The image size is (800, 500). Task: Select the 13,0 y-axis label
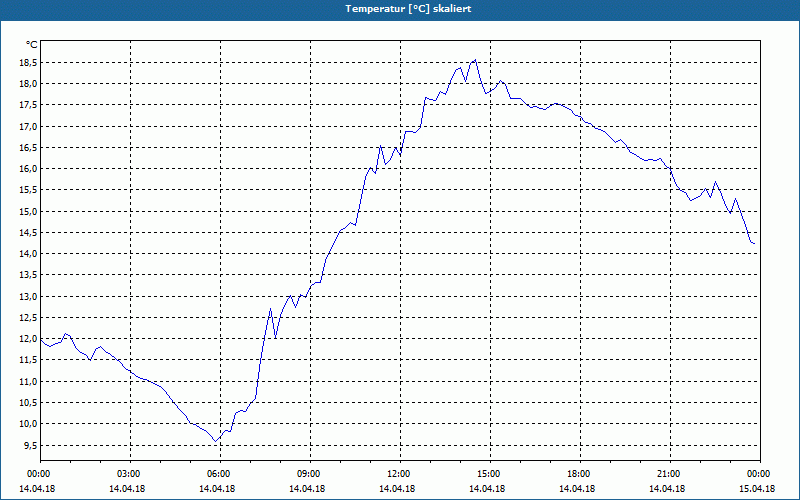click(x=29, y=296)
